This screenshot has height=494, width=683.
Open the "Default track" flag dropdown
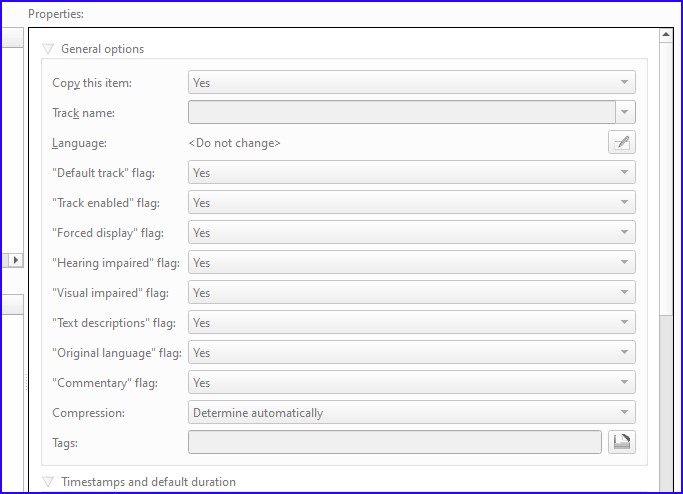pos(411,173)
